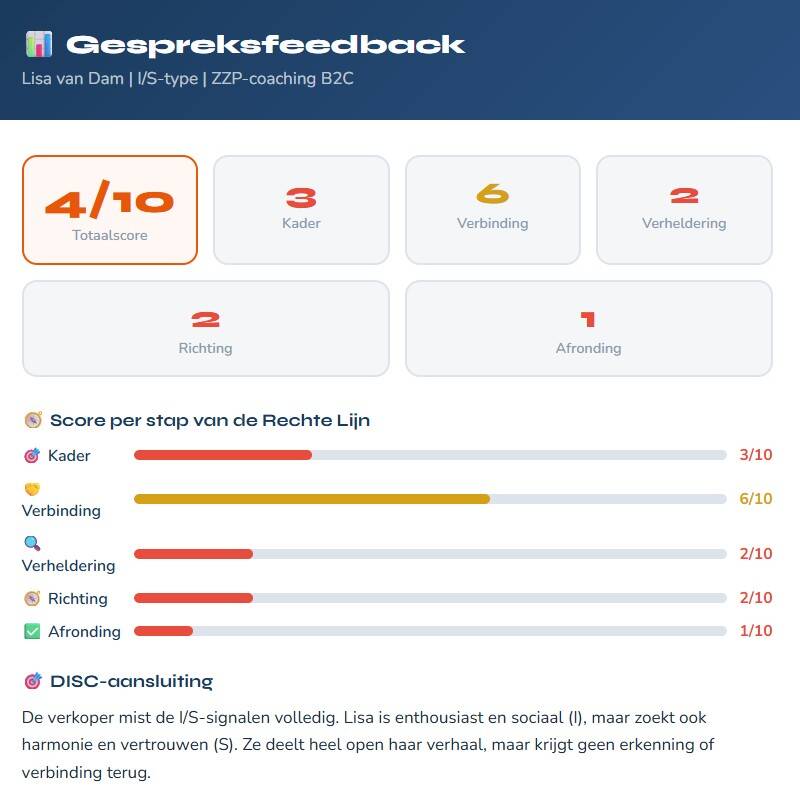
Task: Click the target icon beside Kader row
Action: point(32,456)
